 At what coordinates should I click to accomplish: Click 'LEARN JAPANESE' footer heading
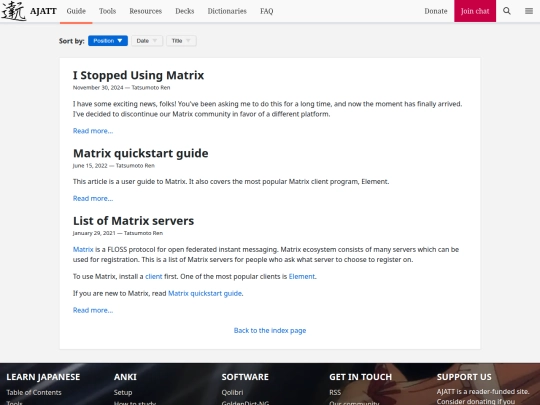[43, 377]
